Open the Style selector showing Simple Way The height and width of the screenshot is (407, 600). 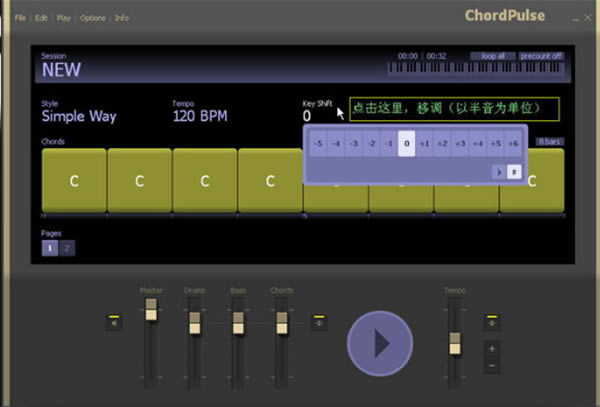[x=78, y=116]
